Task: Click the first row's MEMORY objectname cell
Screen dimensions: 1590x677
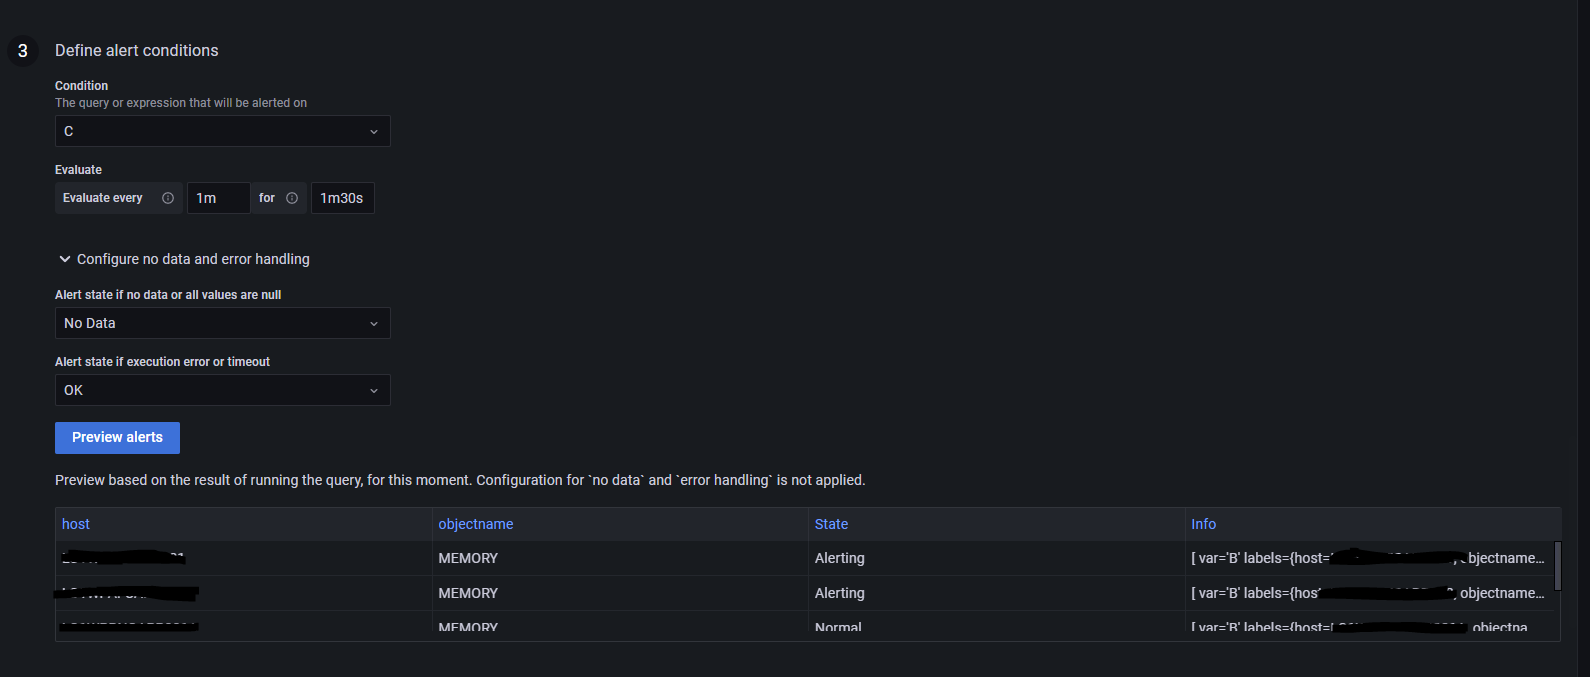Action: [x=468, y=558]
